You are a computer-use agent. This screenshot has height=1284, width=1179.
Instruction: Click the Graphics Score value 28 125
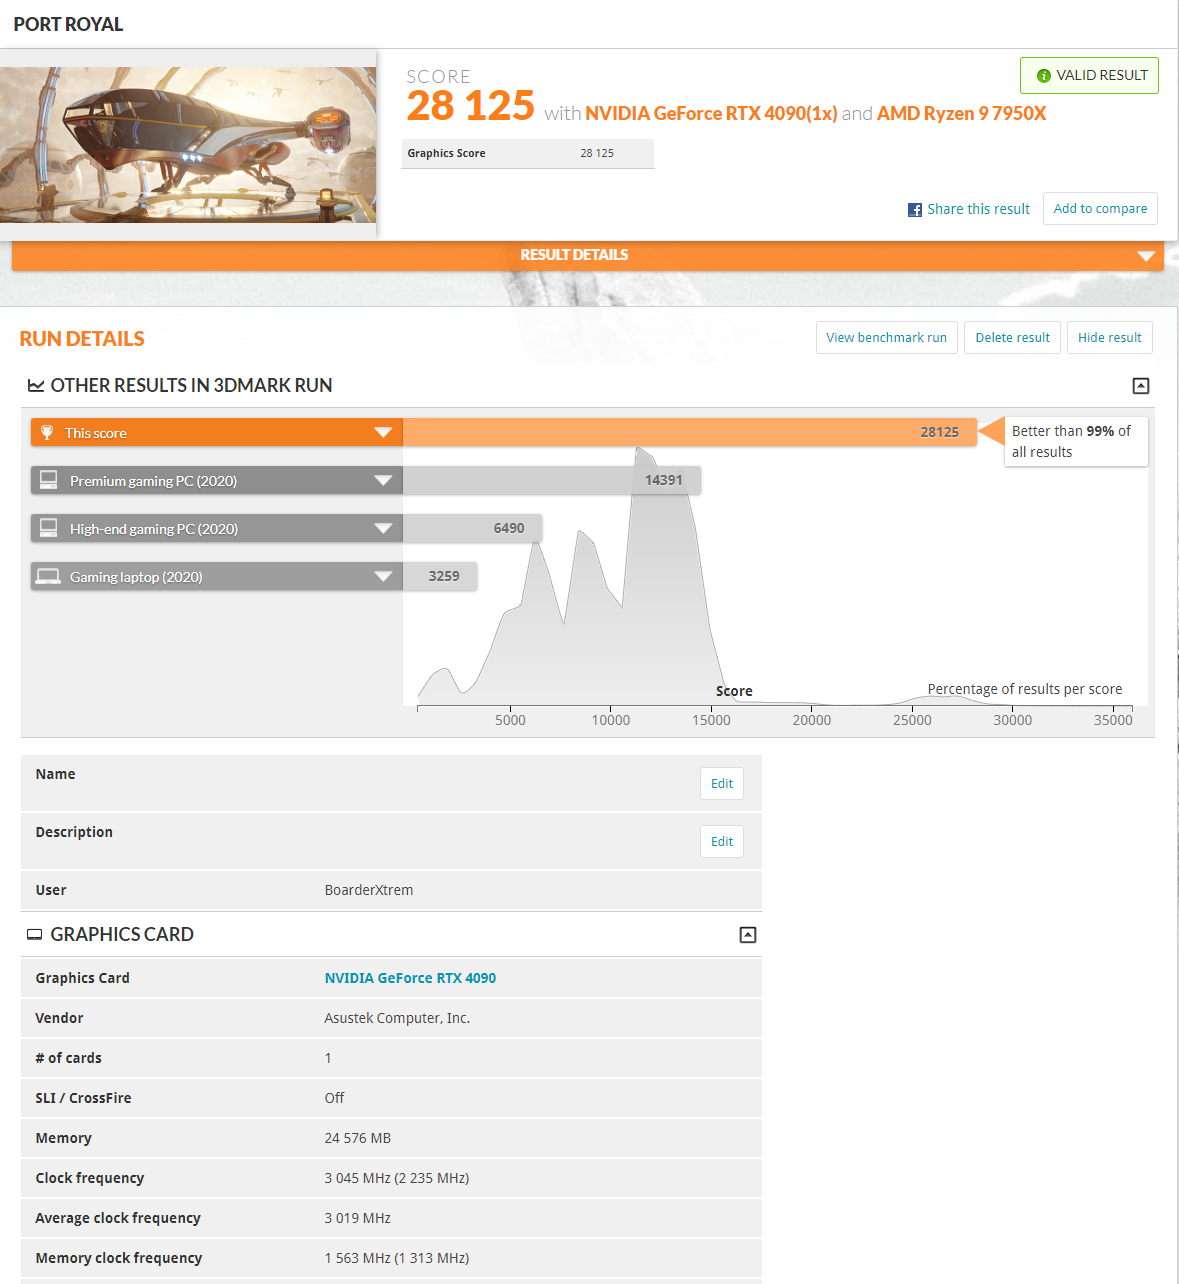coord(597,153)
